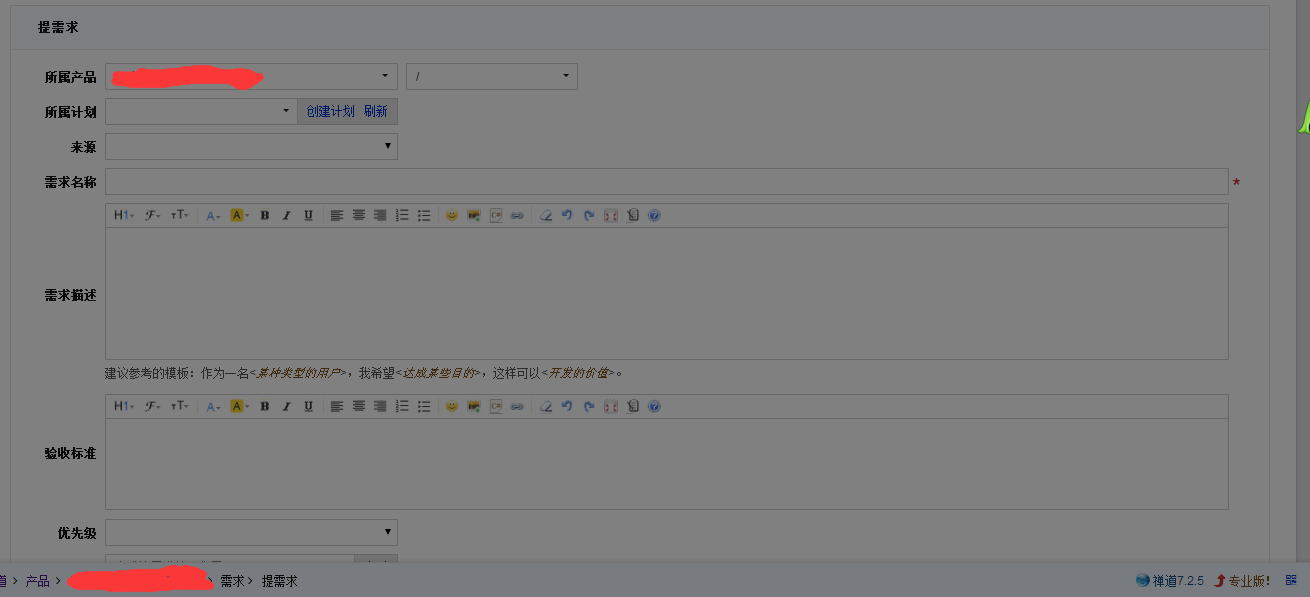Expand the 所属计划 plan dropdown
1310x597 pixels.
[201, 111]
